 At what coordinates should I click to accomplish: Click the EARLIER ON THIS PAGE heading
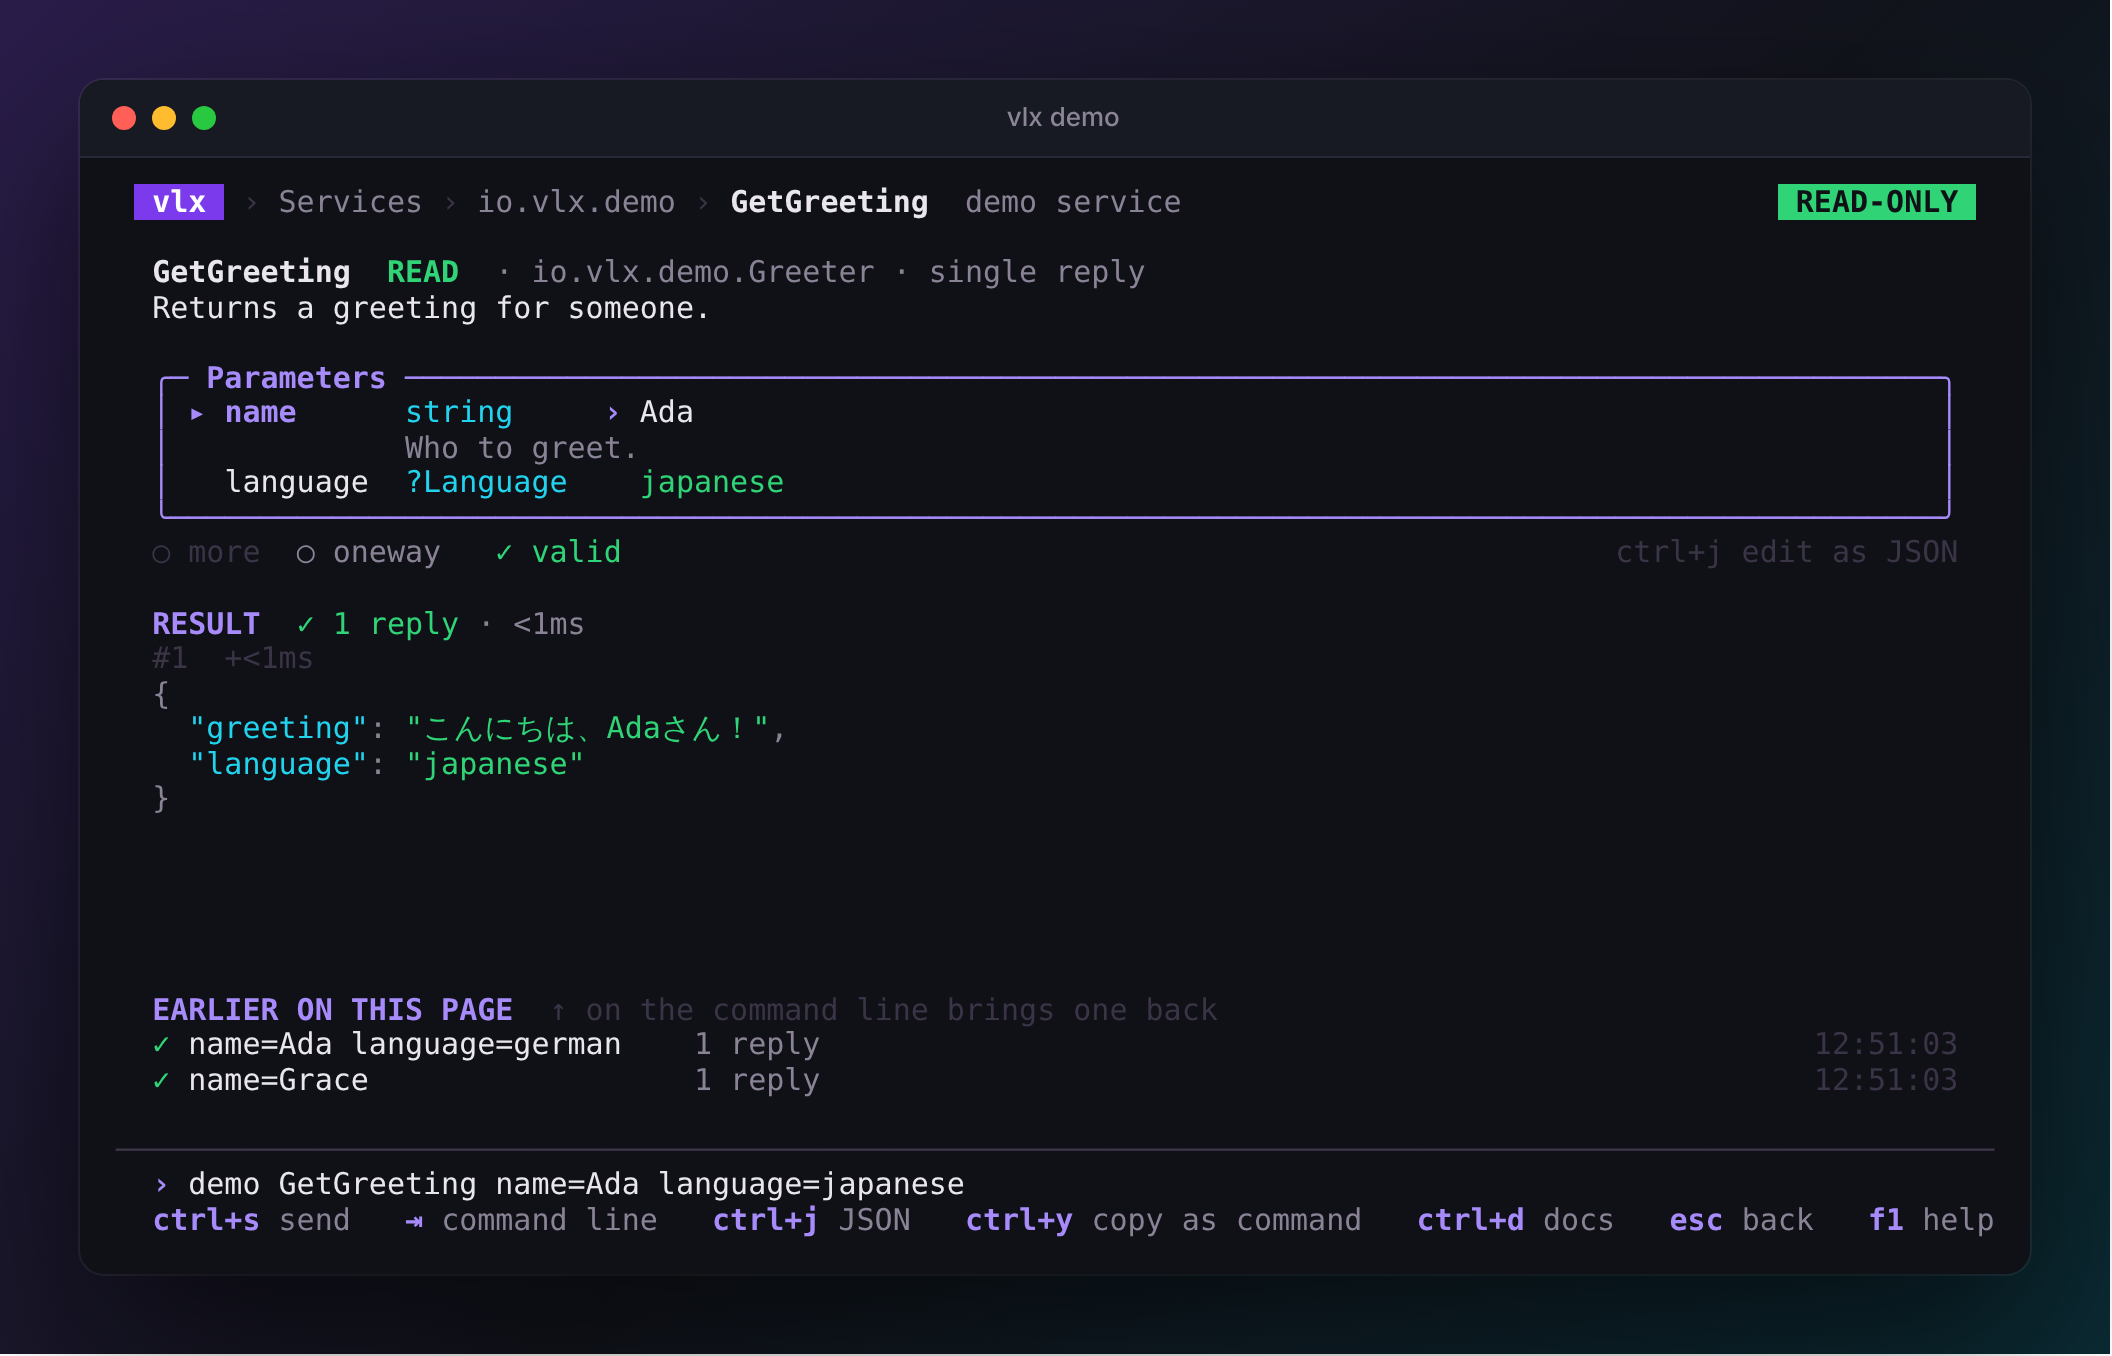click(332, 1010)
